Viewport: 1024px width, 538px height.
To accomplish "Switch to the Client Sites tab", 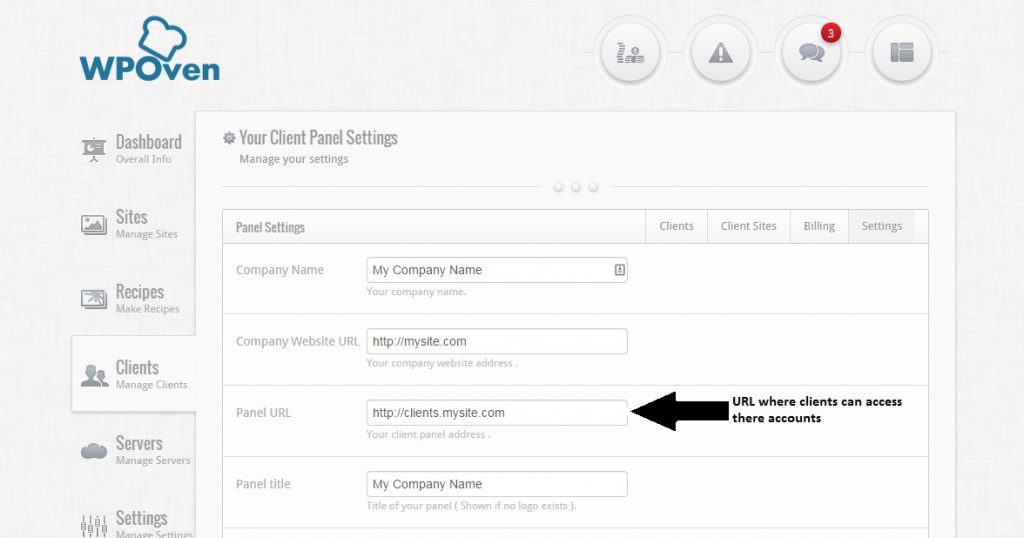I will 748,226.
